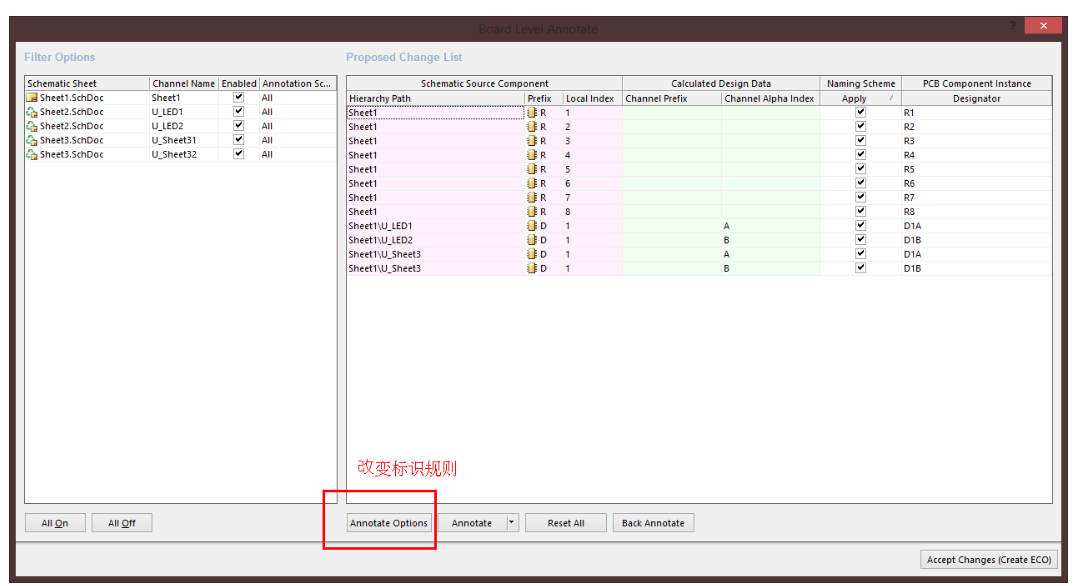Disable the Enabled checkbox for U_Sheet32

(x=237, y=154)
